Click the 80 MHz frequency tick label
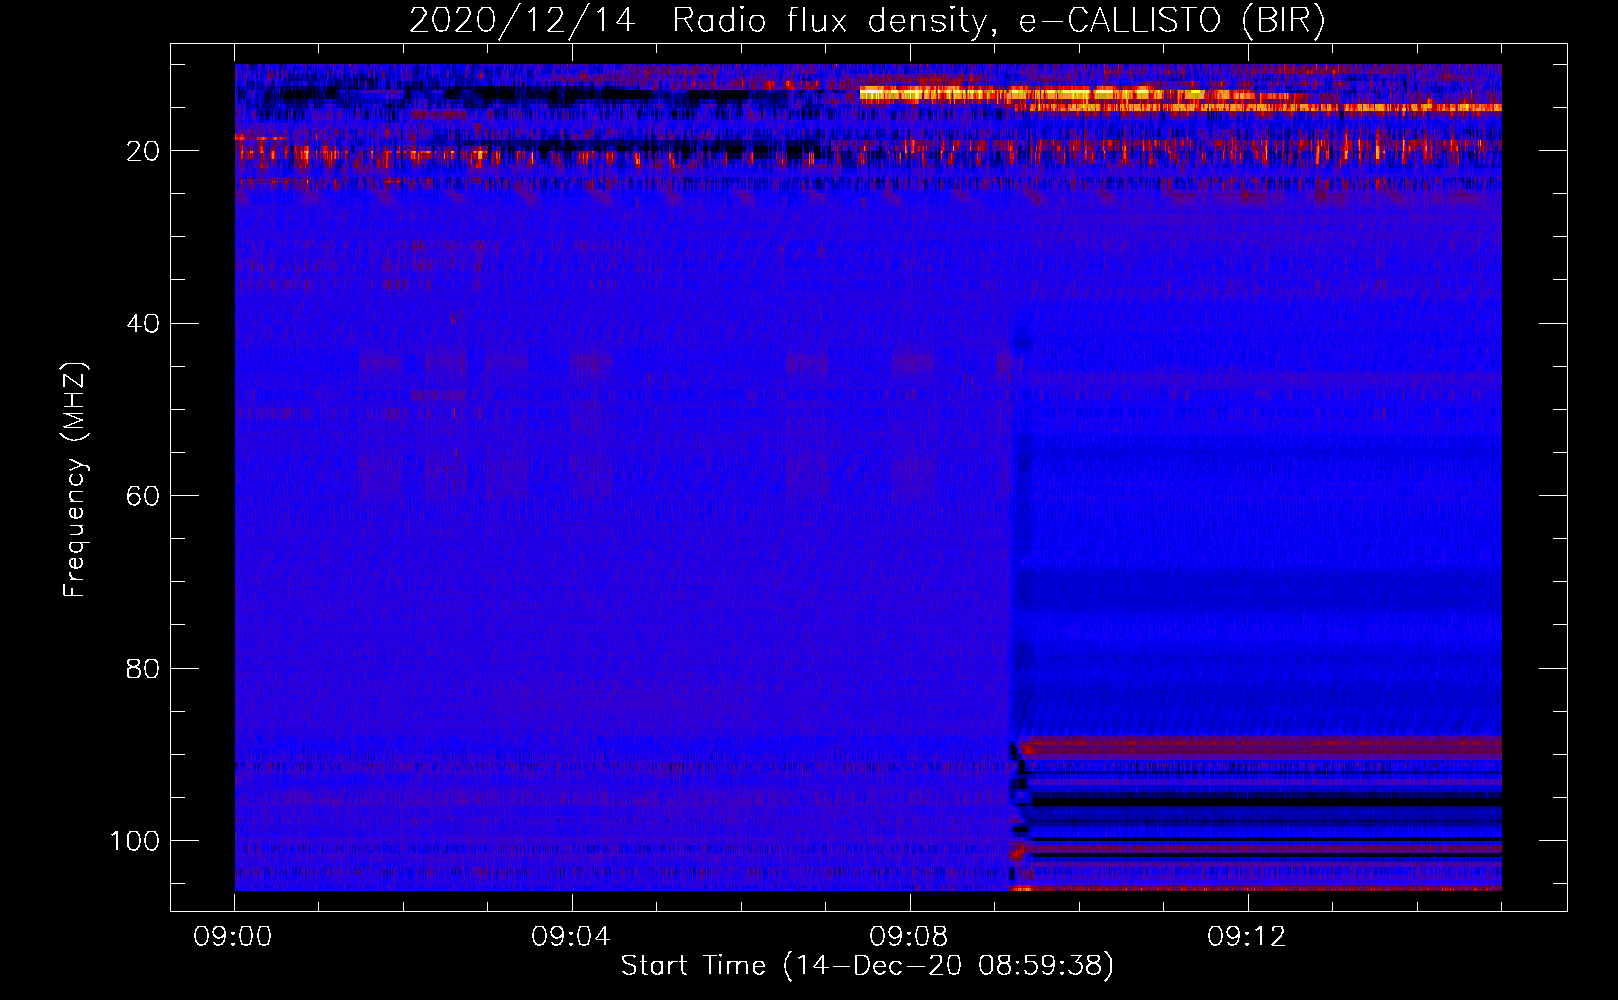Screen dimensions: 1618x1000 pos(143,668)
